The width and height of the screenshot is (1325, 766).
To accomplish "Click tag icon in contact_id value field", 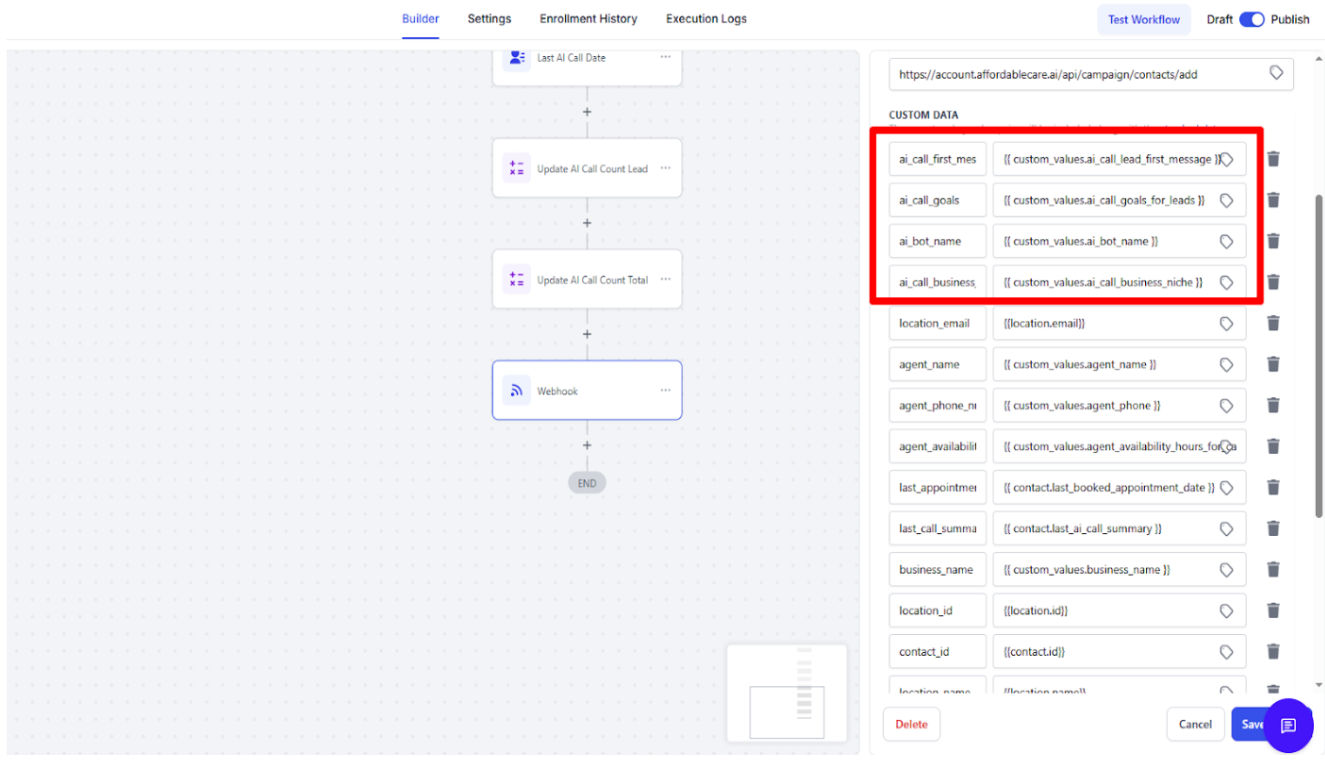I will point(1226,652).
